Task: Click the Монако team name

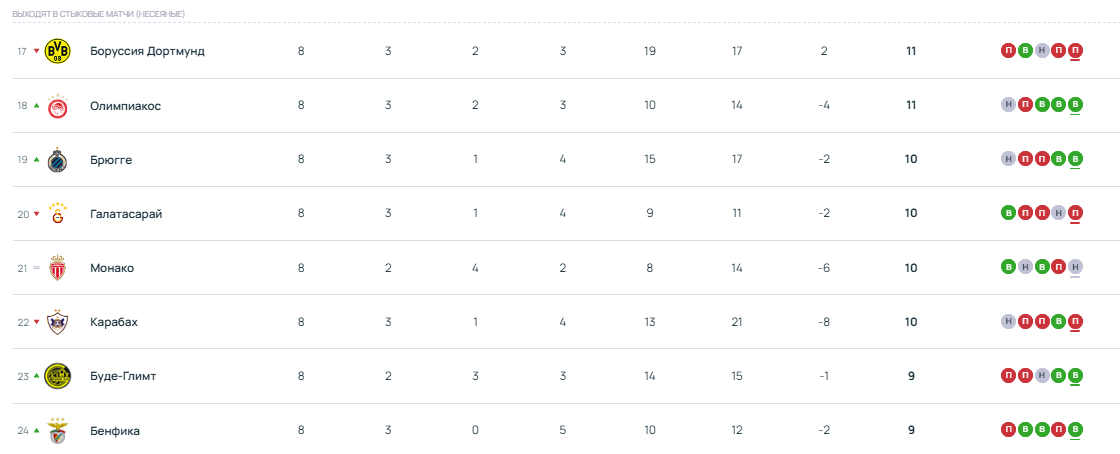Action: (112, 268)
